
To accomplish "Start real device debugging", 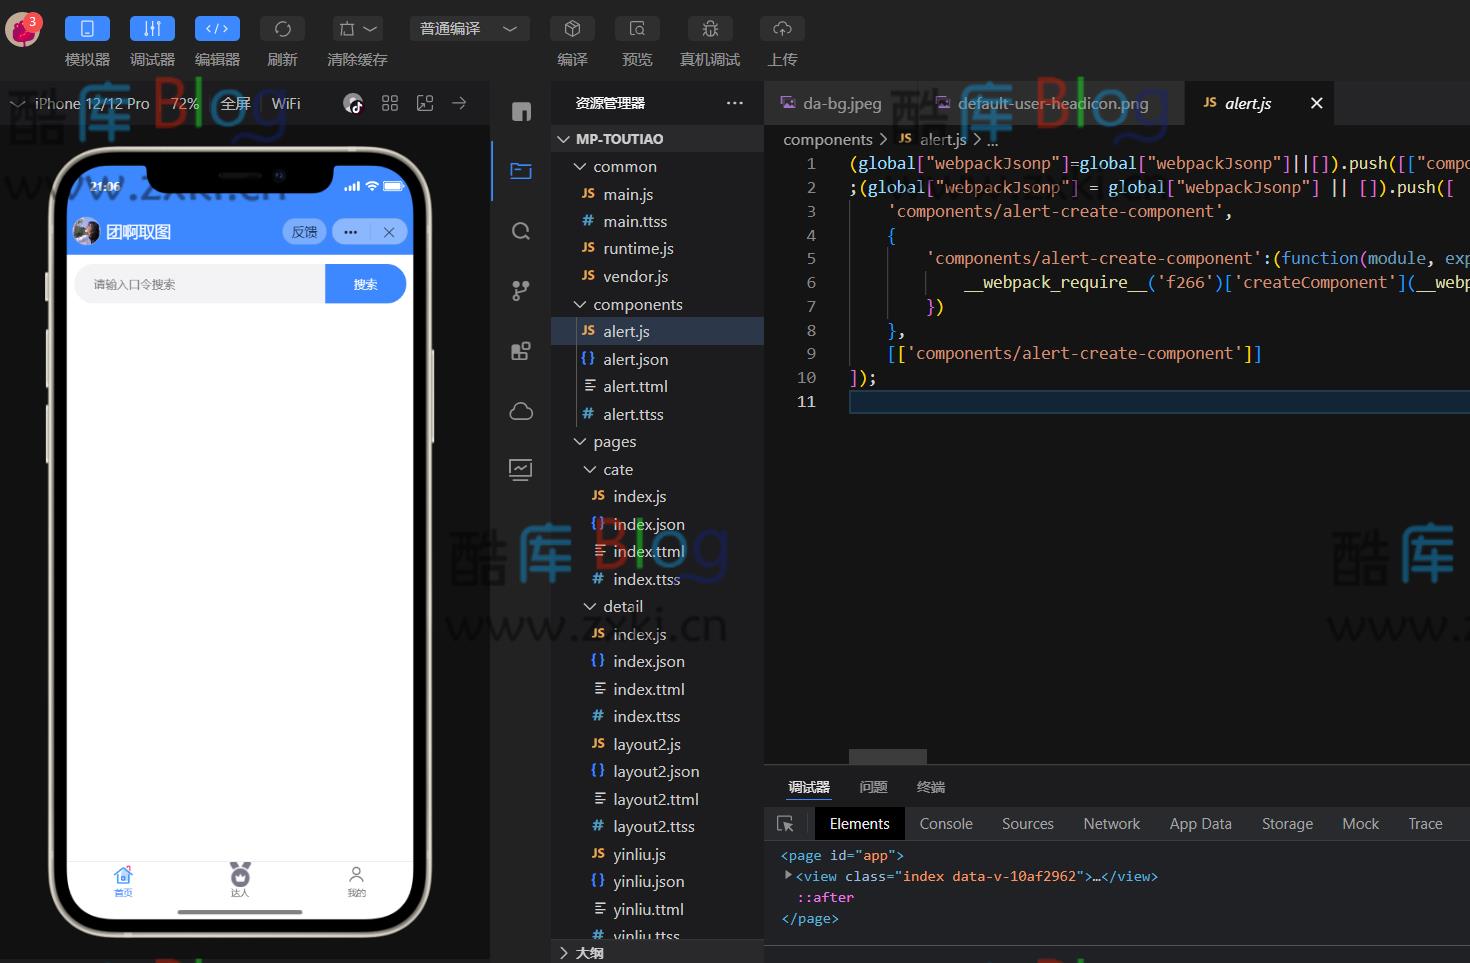I will coord(710,29).
